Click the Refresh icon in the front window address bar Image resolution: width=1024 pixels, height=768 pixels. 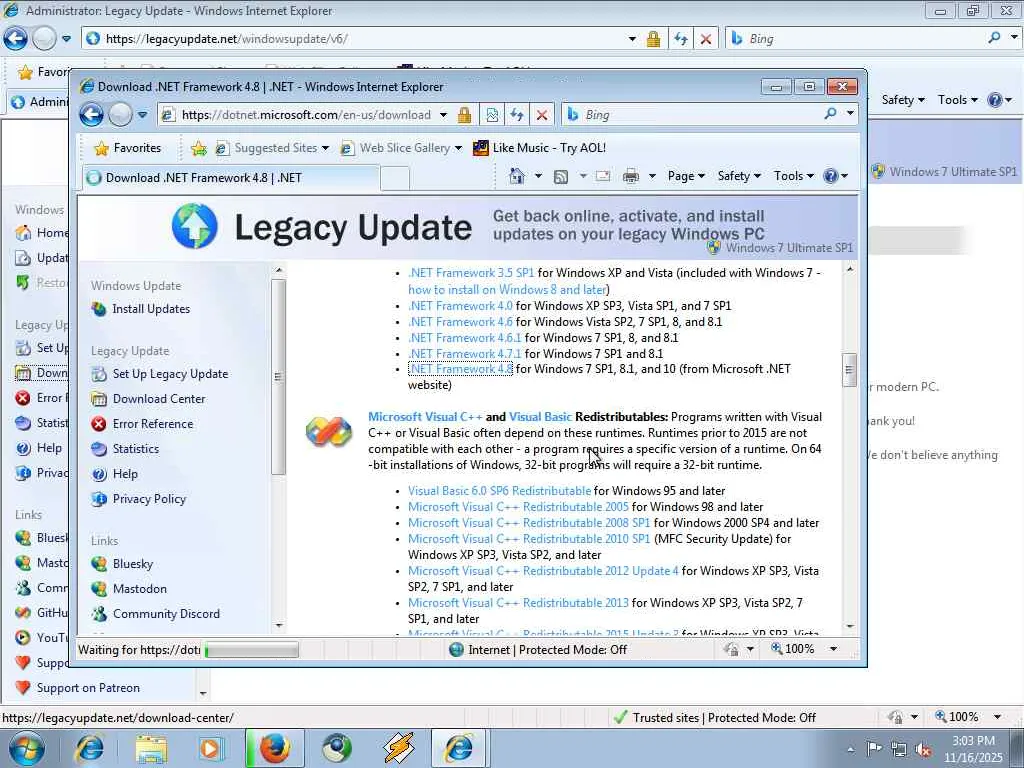517,115
